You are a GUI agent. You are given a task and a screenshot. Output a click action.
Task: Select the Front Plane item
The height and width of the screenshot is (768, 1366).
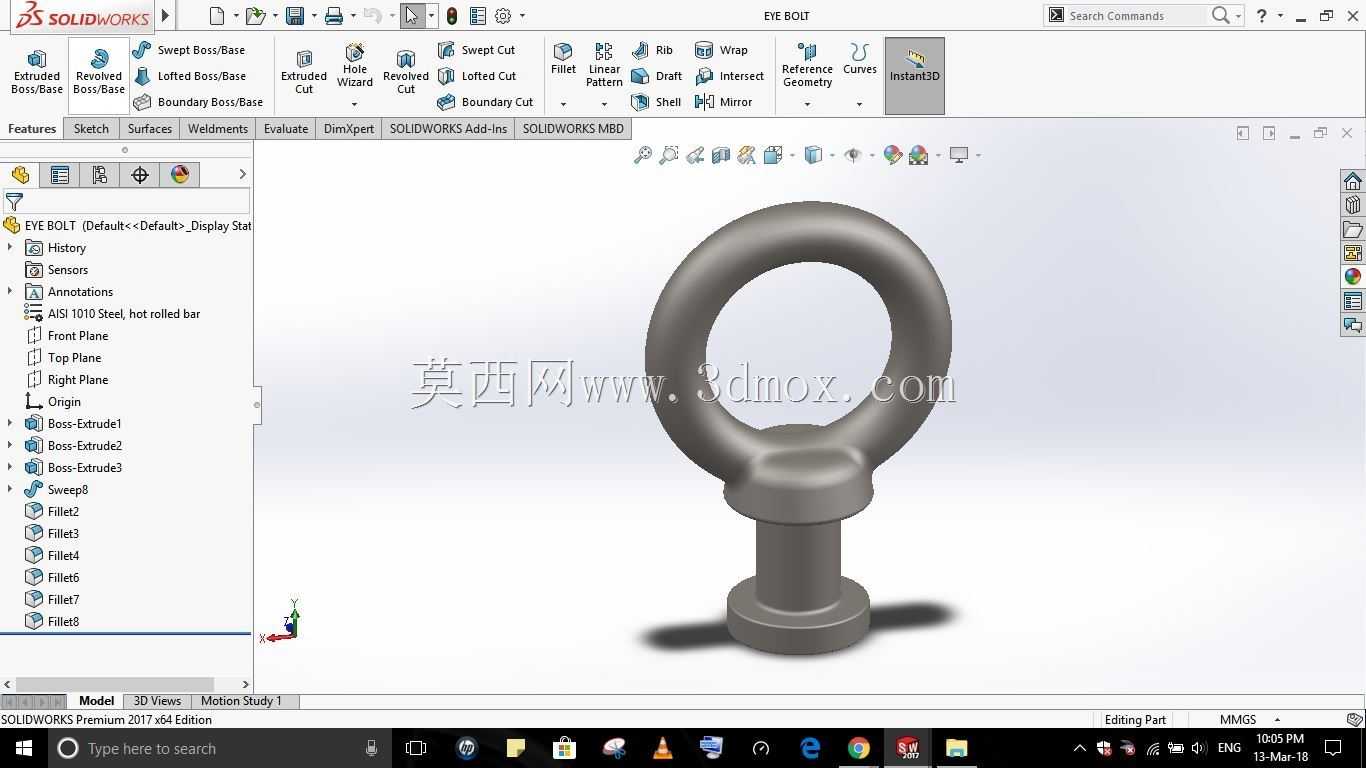[x=78, y=336]
